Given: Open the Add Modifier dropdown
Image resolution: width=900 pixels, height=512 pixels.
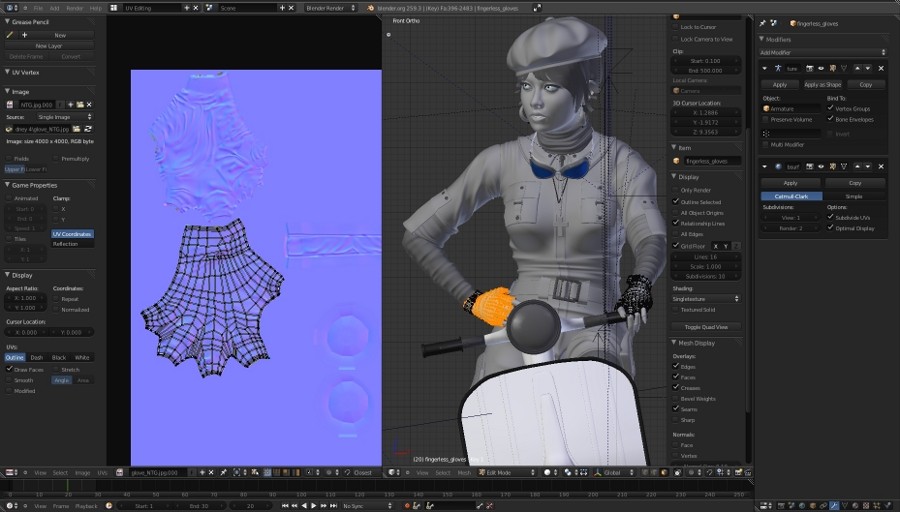Looking at the screenshot, I should point(823,52).
